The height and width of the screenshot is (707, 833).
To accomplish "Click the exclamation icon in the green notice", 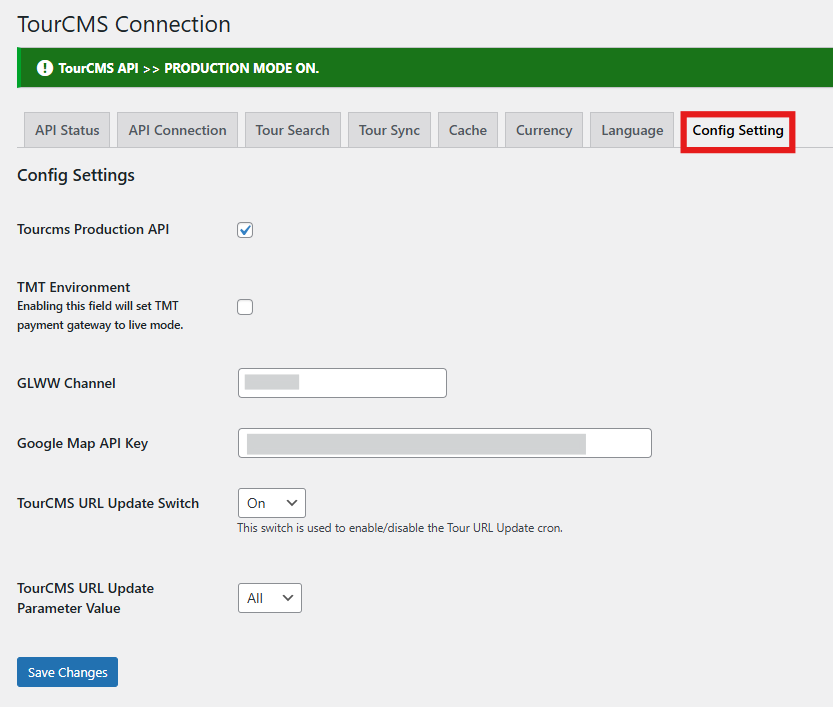I will (x=45, y=68).
